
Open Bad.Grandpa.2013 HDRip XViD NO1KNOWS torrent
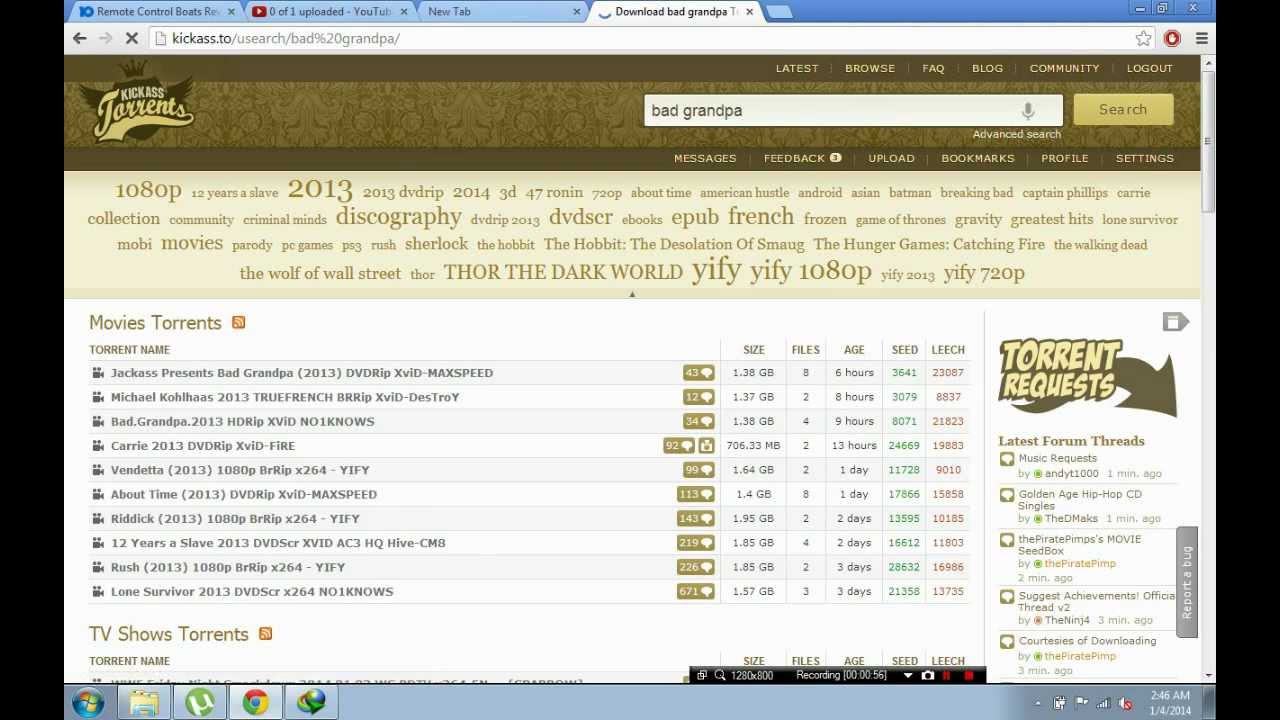[243, 421]
